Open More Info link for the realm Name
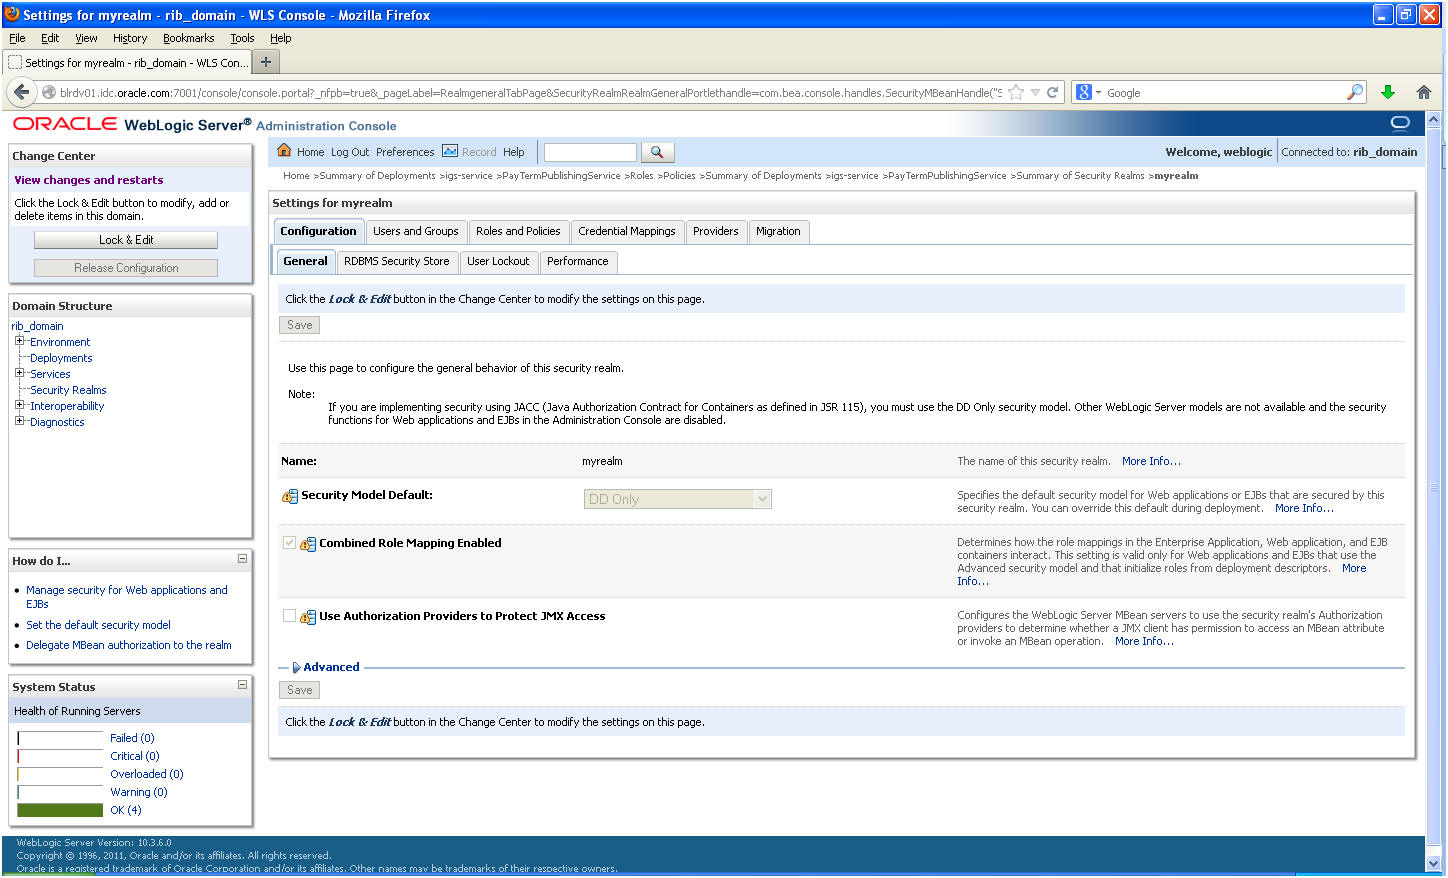Image resolution: width=1448 pixels, height=878 pixels. (1151, 461)
